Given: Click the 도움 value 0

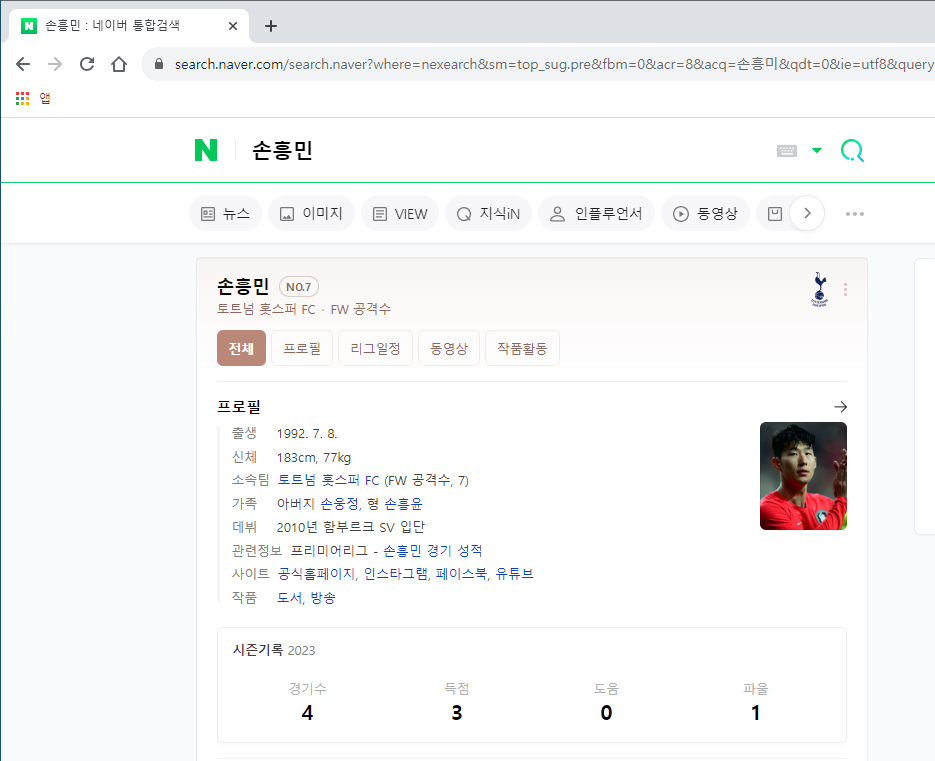Looking at the screenshot, I should [606, 713].
